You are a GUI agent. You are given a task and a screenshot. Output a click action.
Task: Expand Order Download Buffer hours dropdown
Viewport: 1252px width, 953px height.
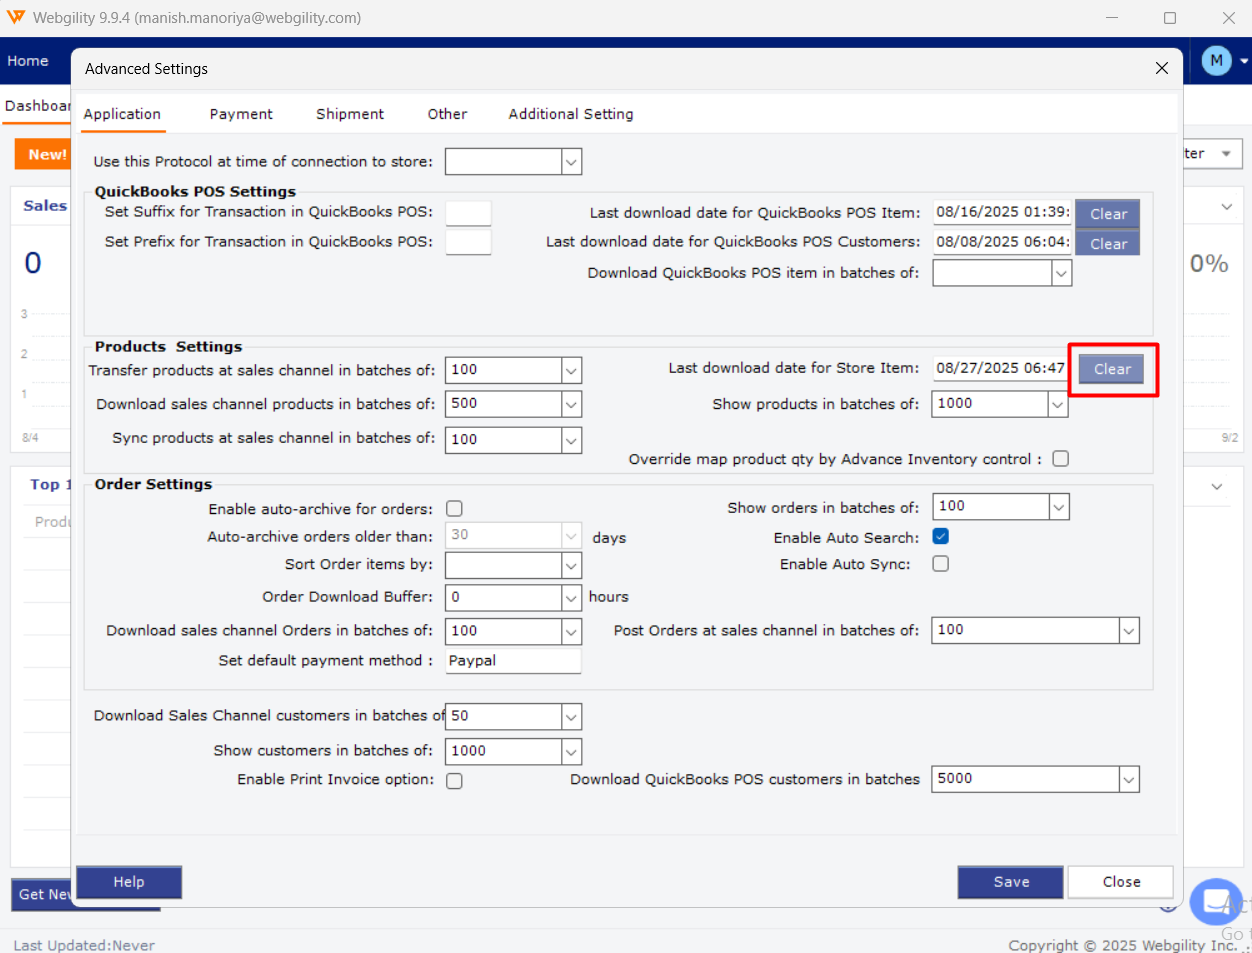[571, 598]
